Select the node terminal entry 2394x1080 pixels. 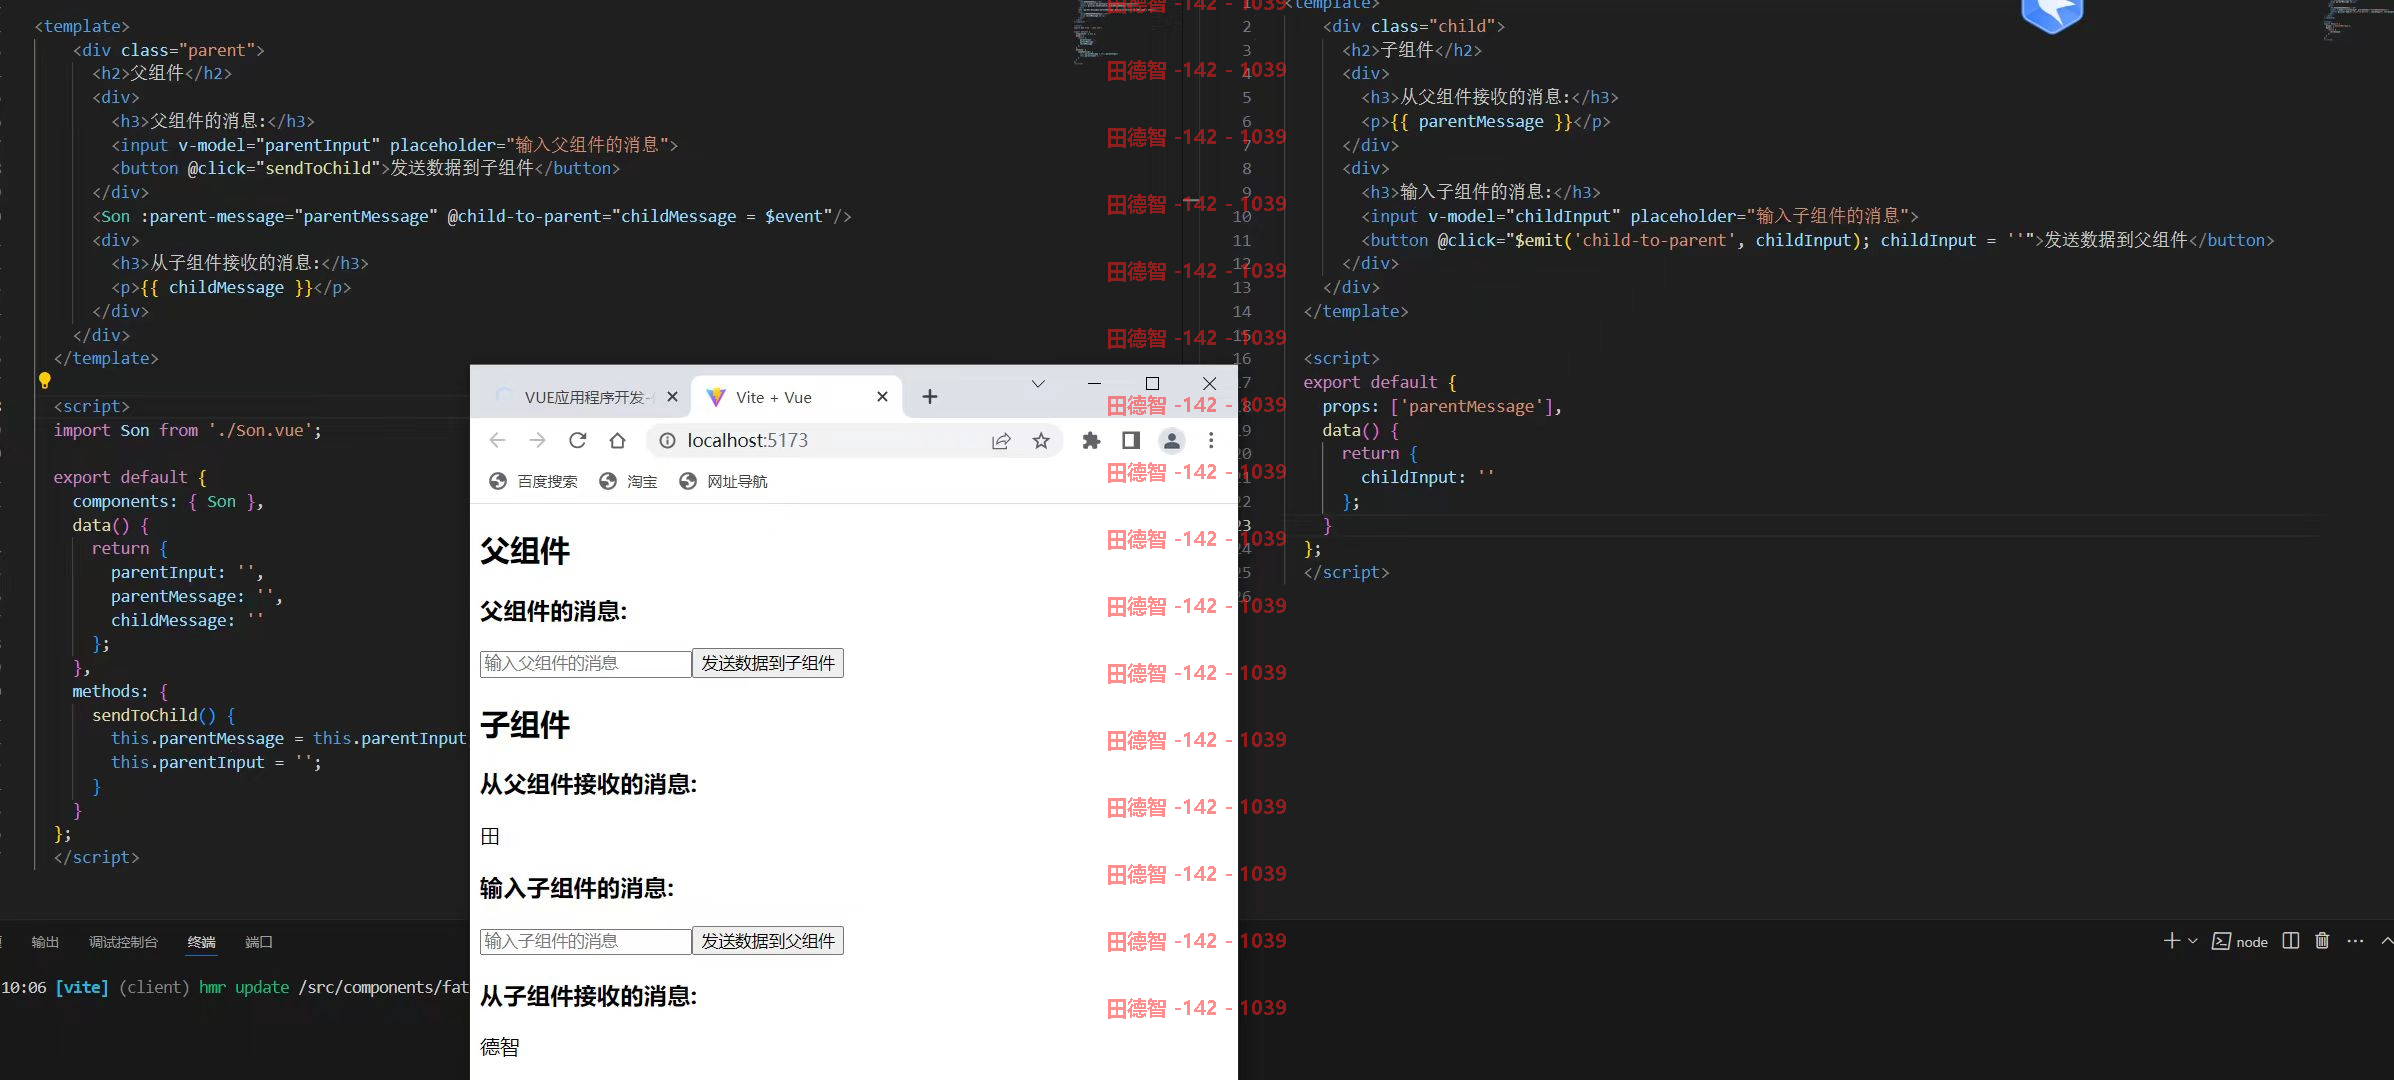pyautogui.click(x=2240, y=941)
